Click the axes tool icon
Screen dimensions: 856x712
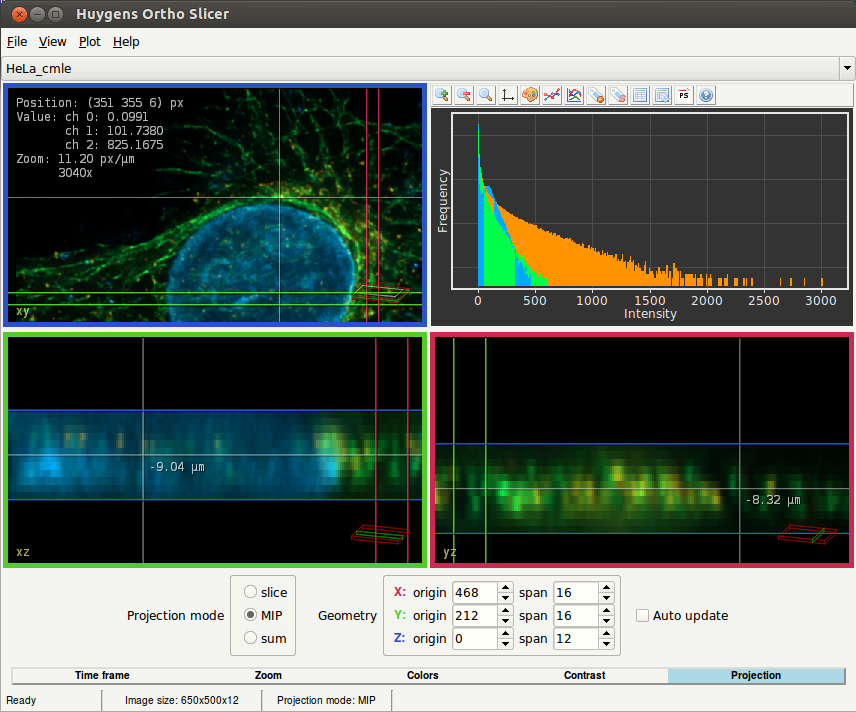click(x=508, y=95)
